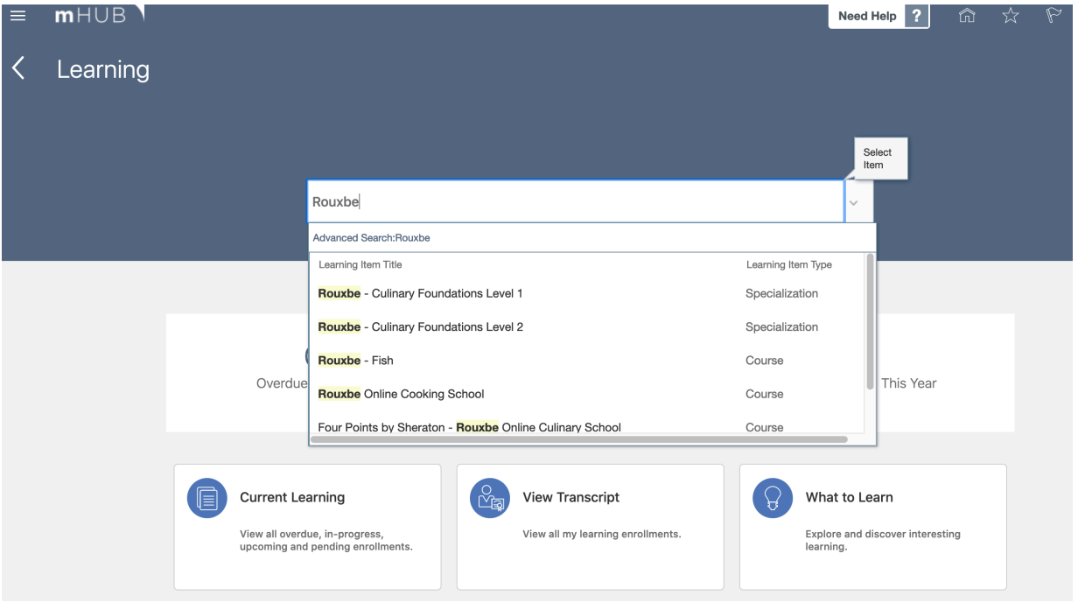
Task: Open Advanced Search:Rouxbe link
Action: (x=371, y=237)
